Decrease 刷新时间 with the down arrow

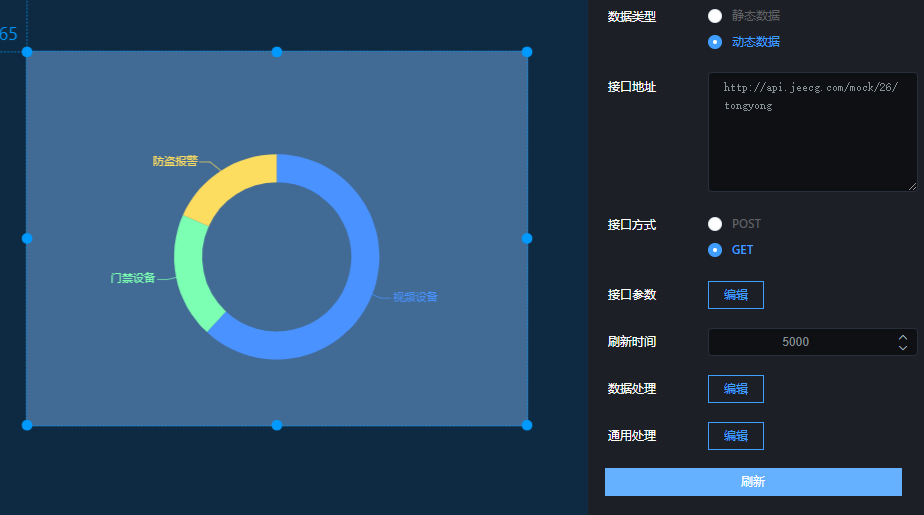click(903, 348)
